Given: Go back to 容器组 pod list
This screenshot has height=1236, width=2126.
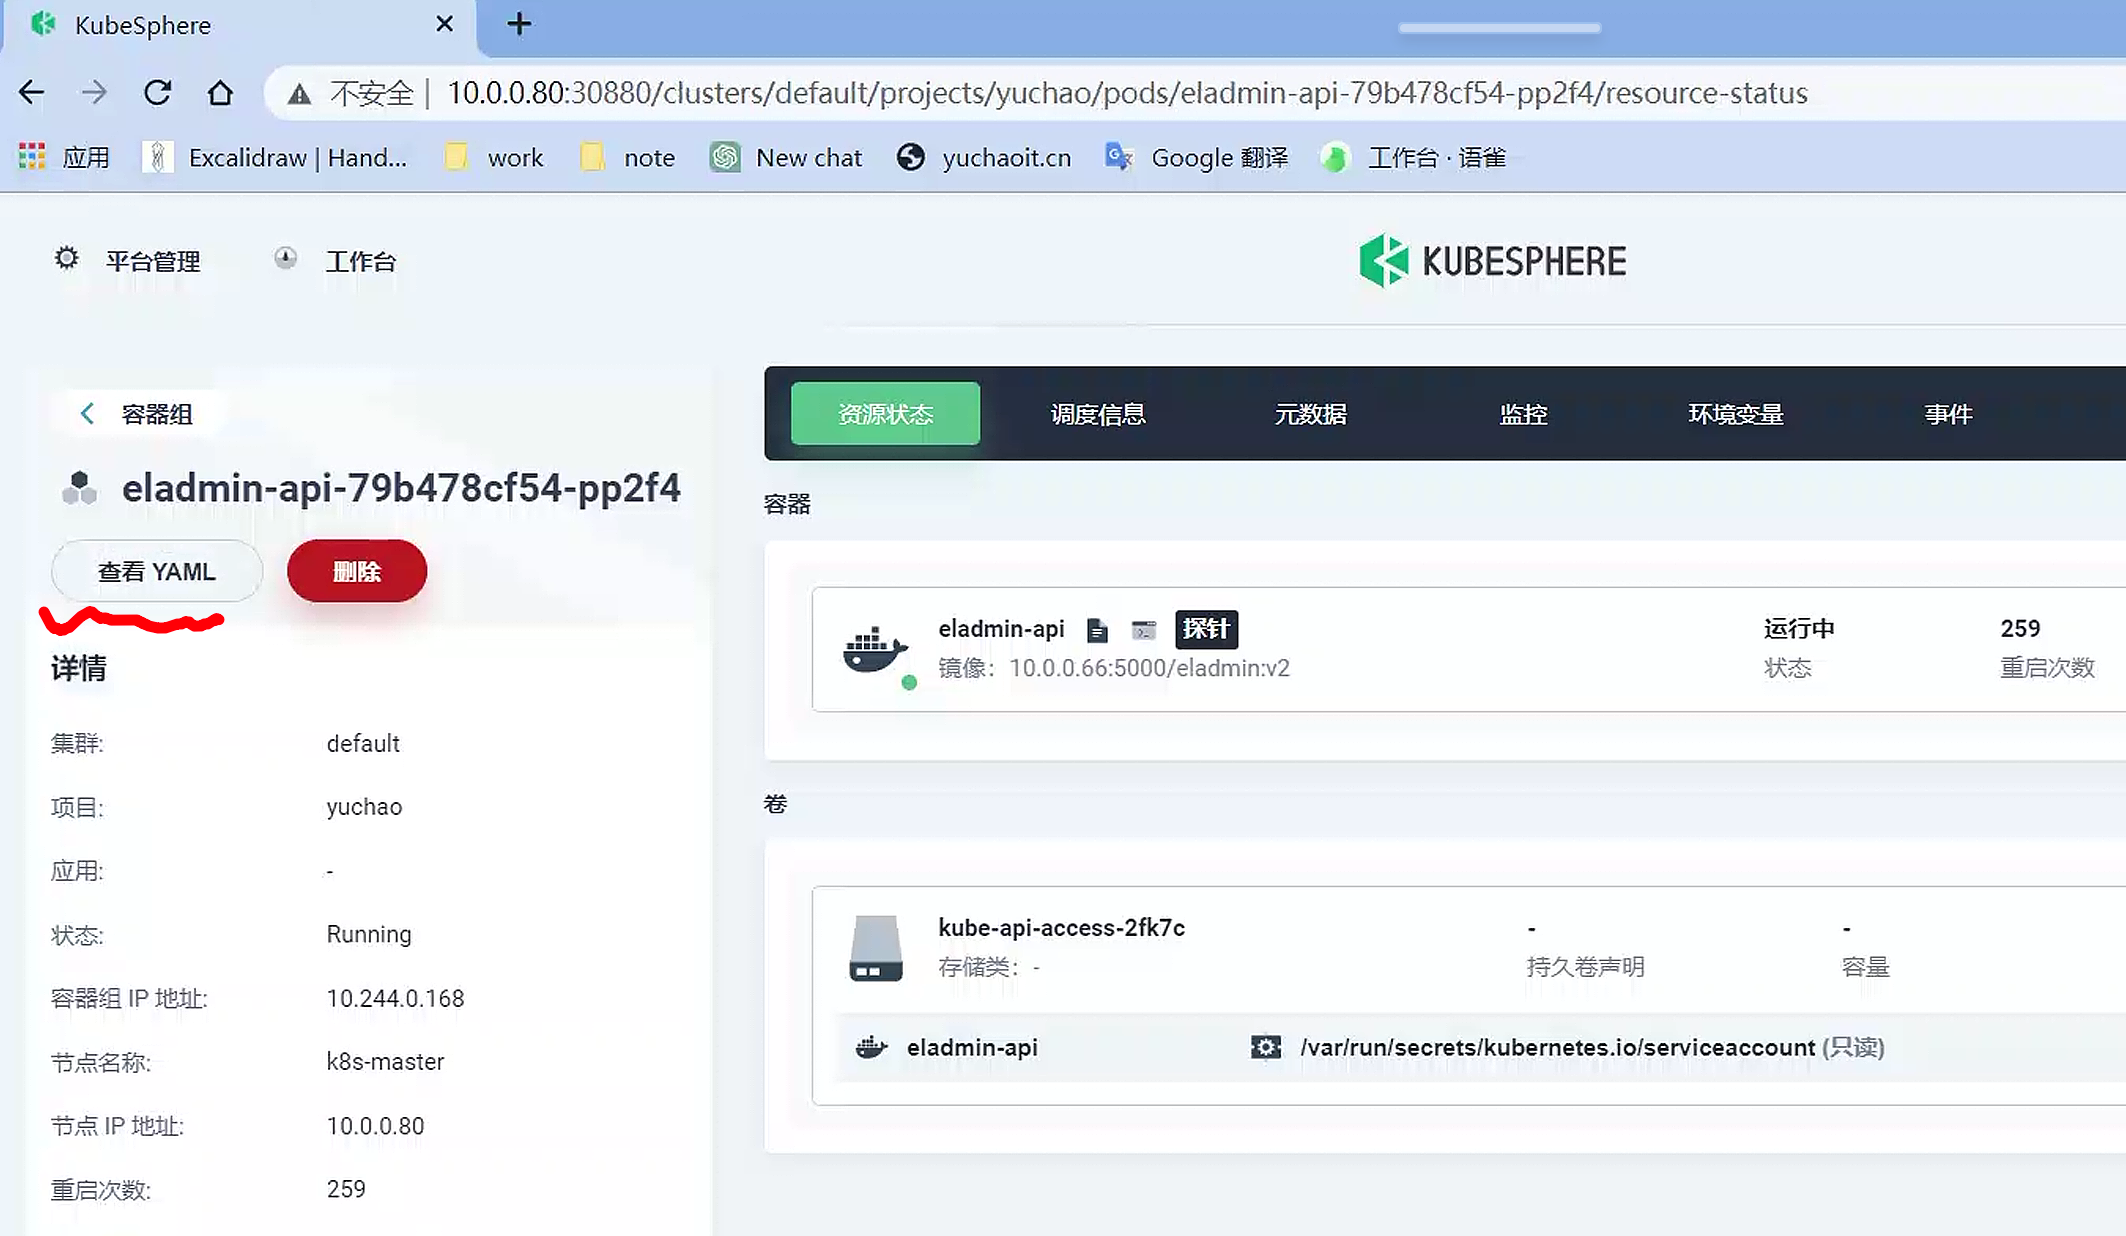Looking at the screenshot, I should click(136, 414).
